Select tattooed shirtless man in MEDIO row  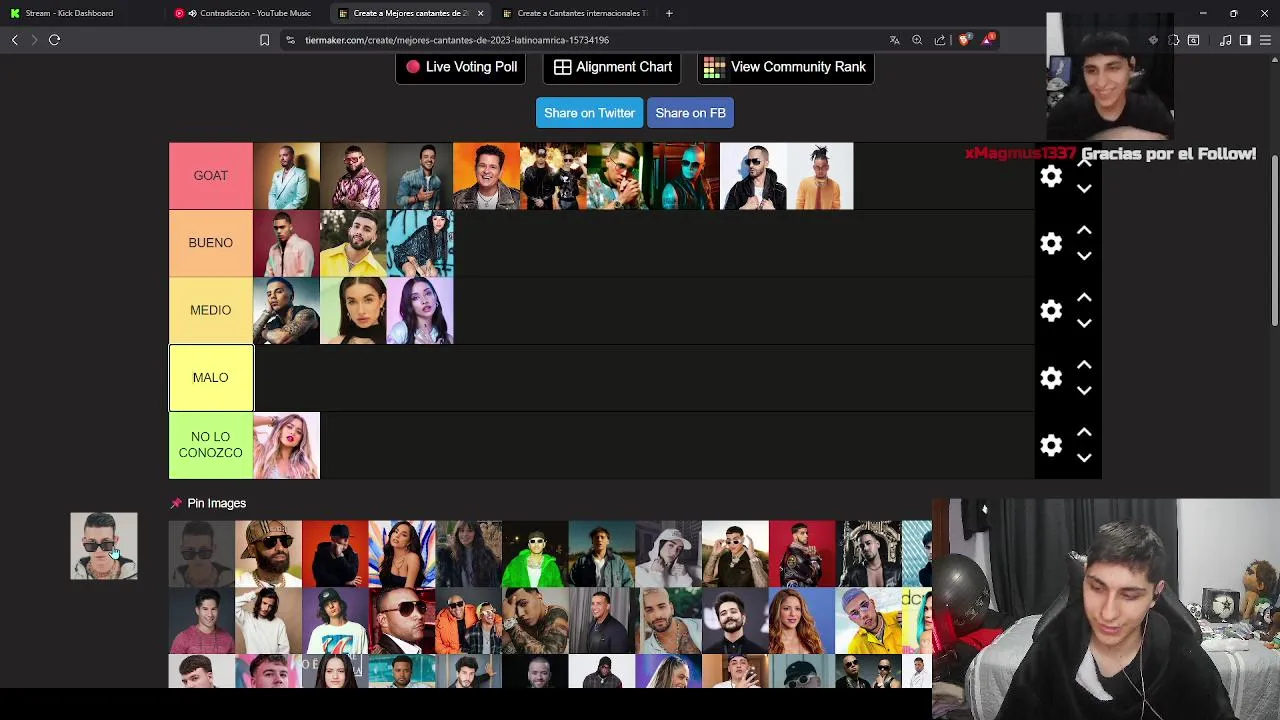pyautogui.click(x=286, y=310)
